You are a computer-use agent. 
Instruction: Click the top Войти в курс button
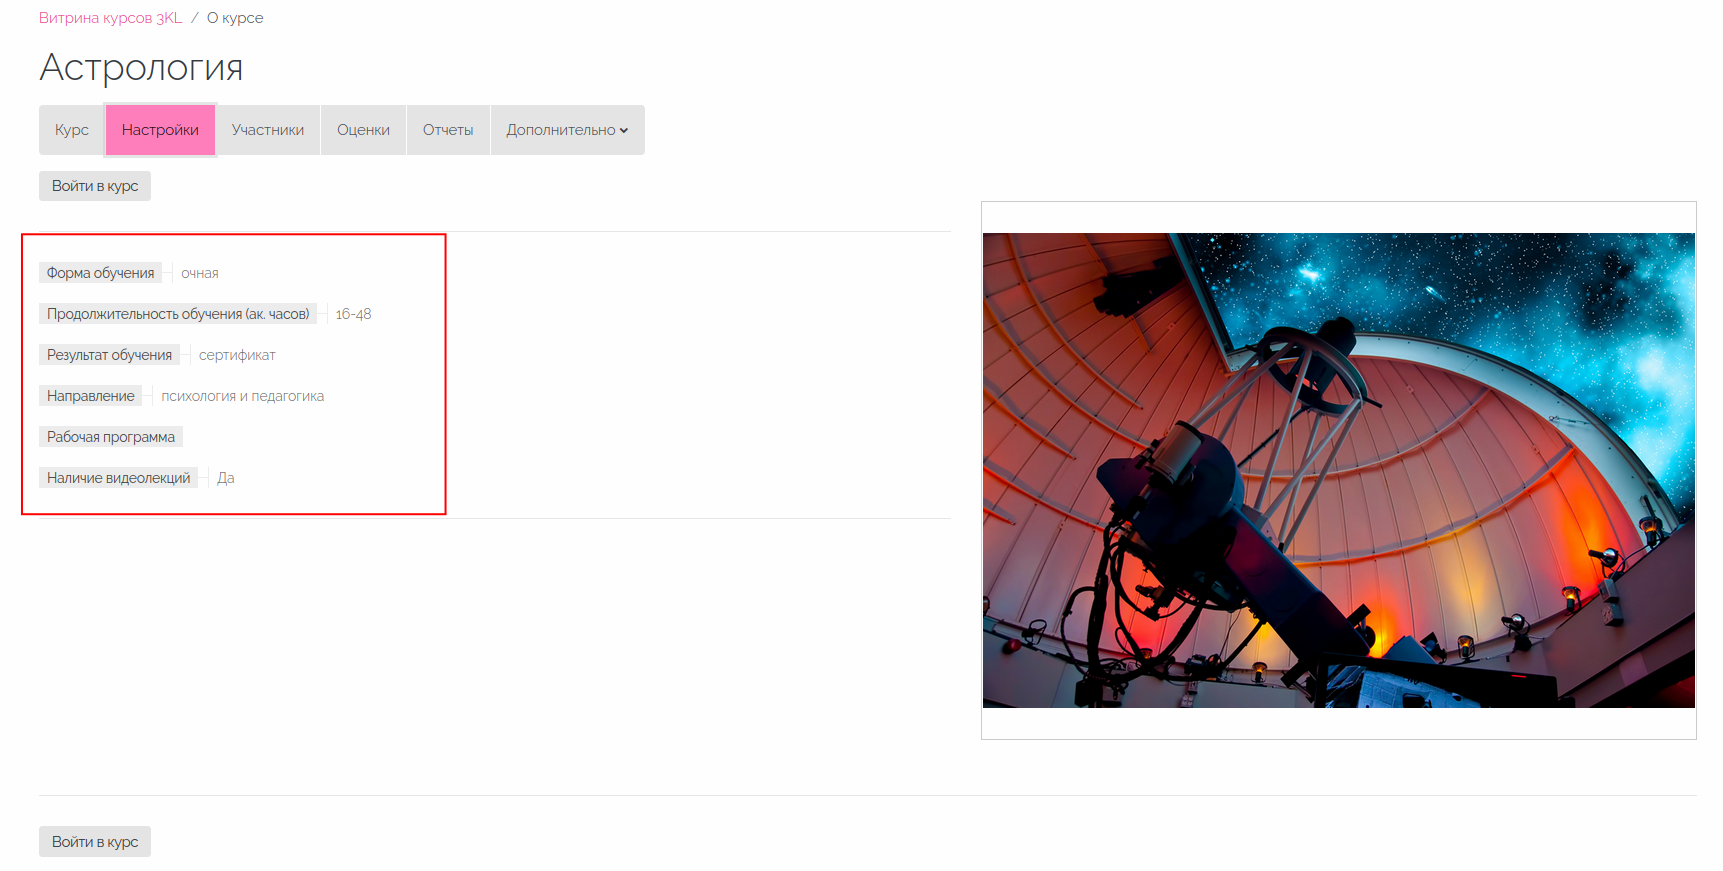click(x=95, y=186)
